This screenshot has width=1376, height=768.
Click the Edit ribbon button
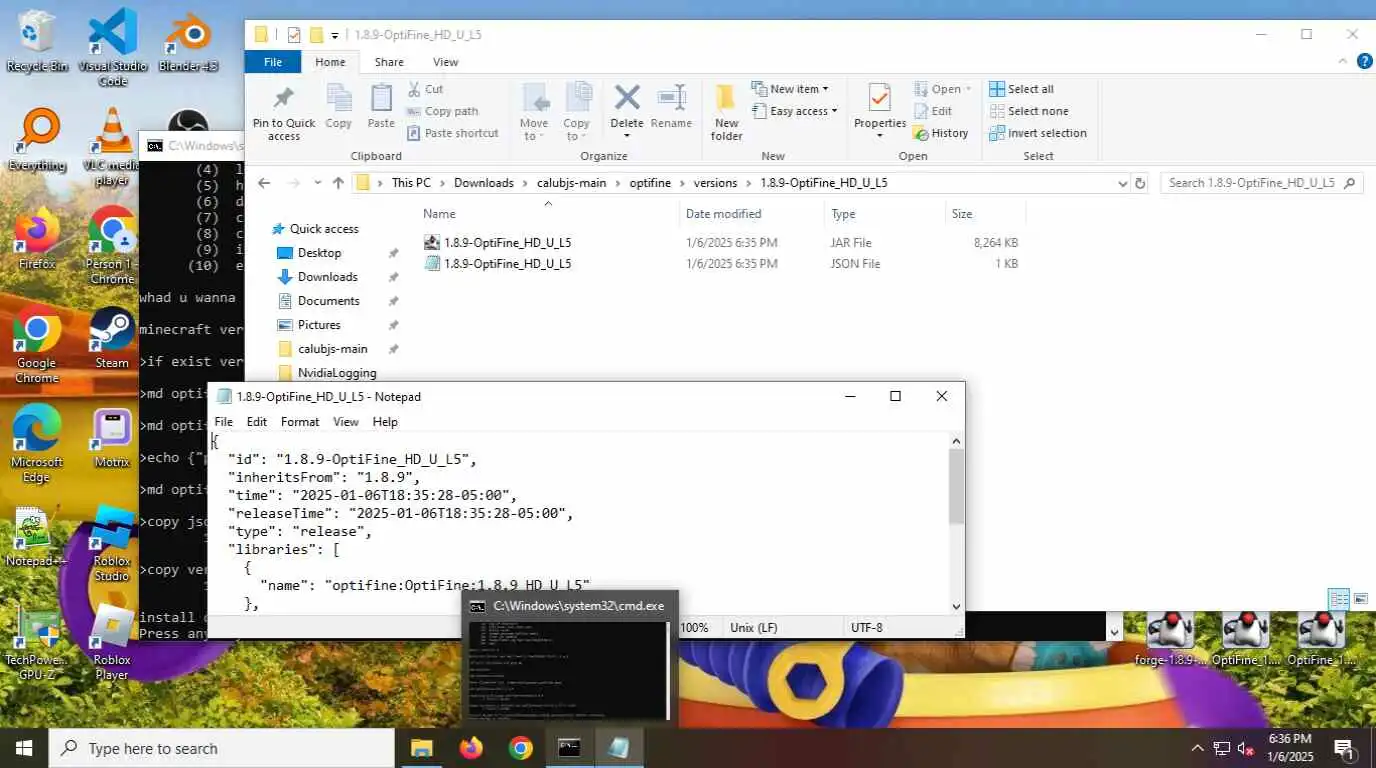(933, 111)
